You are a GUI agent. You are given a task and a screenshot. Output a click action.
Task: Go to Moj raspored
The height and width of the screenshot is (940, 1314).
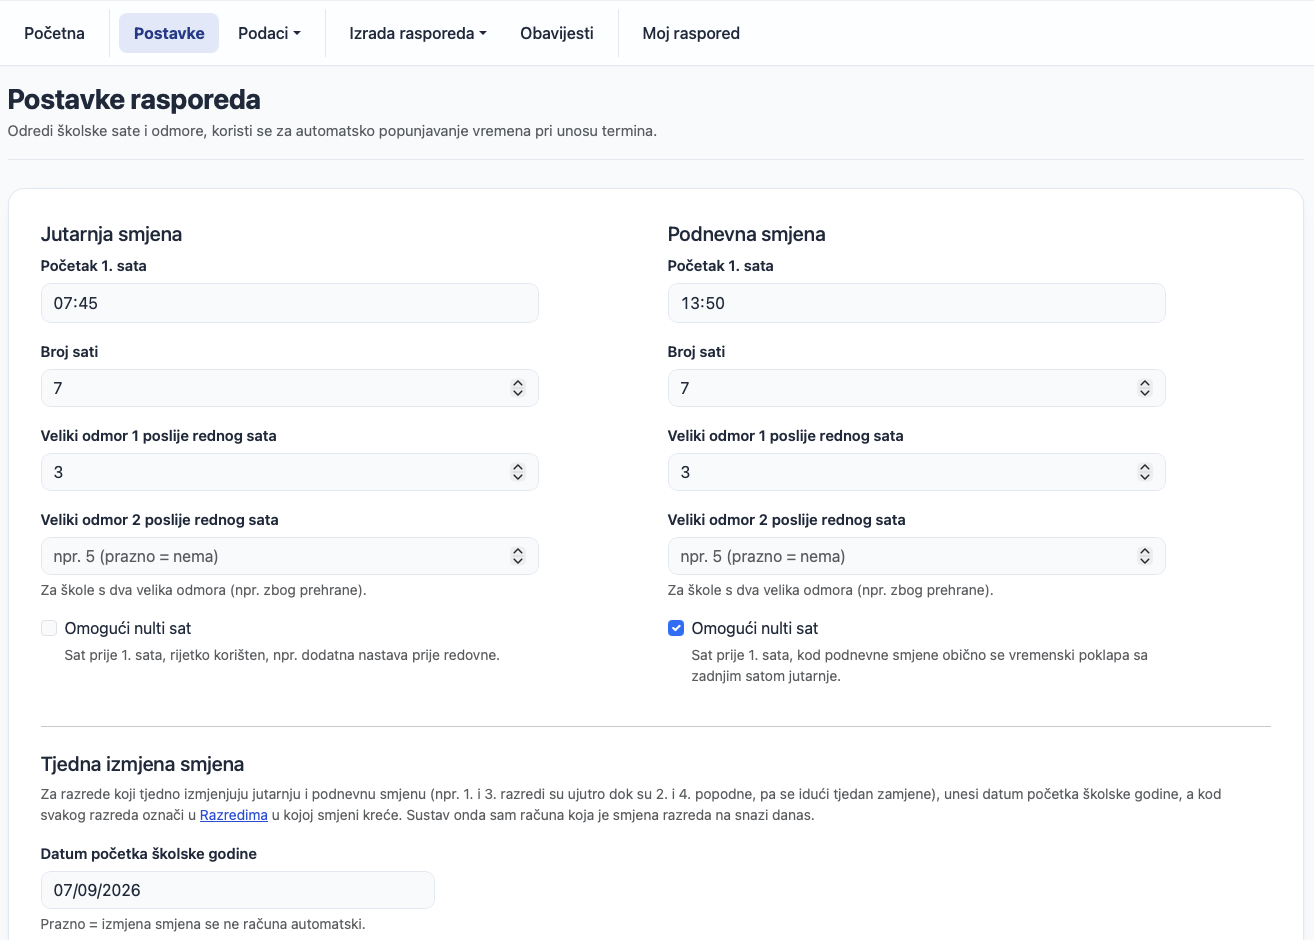click(x=691, y=33)
